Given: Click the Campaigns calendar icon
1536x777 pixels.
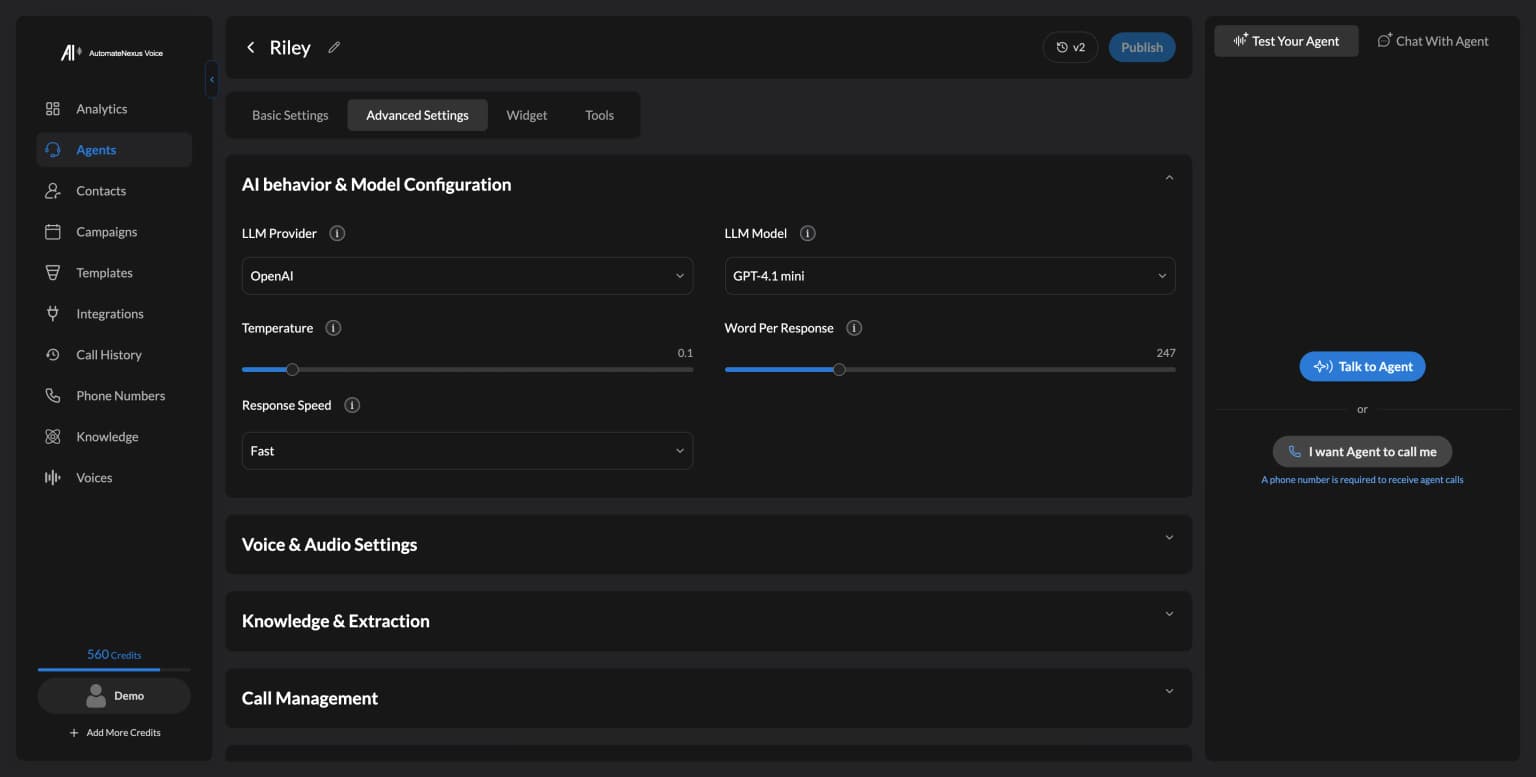Looking at the screenshot, I should point(53,232).
